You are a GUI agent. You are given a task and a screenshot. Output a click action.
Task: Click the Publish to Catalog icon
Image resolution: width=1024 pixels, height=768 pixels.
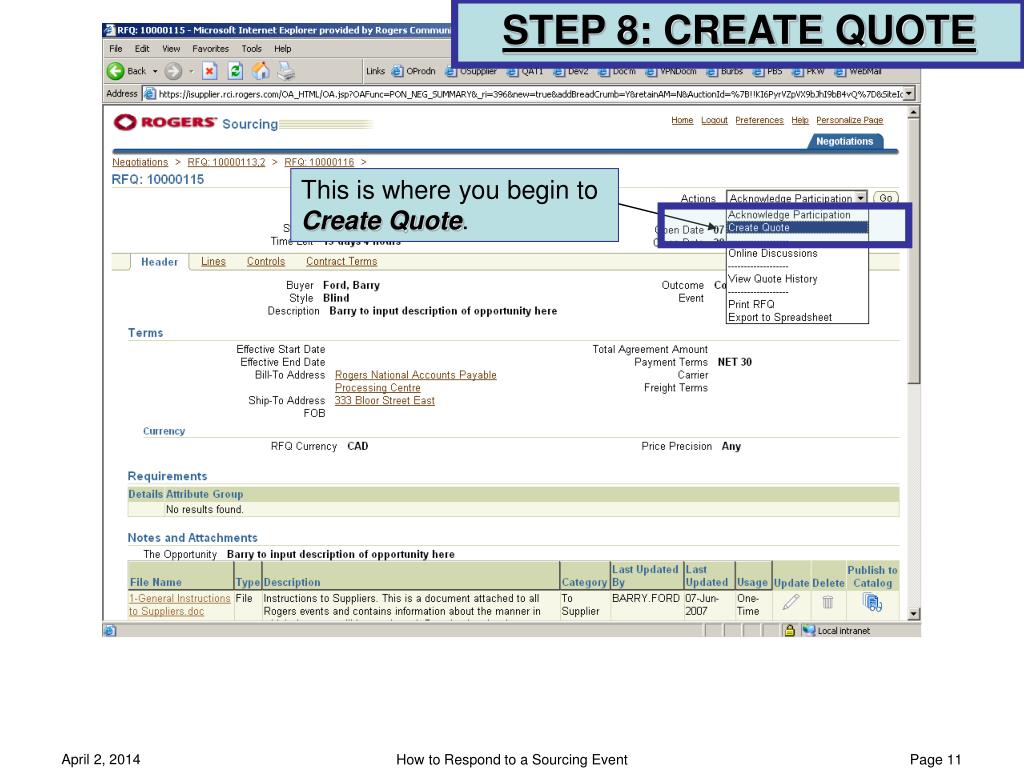(x=872, y=601)
